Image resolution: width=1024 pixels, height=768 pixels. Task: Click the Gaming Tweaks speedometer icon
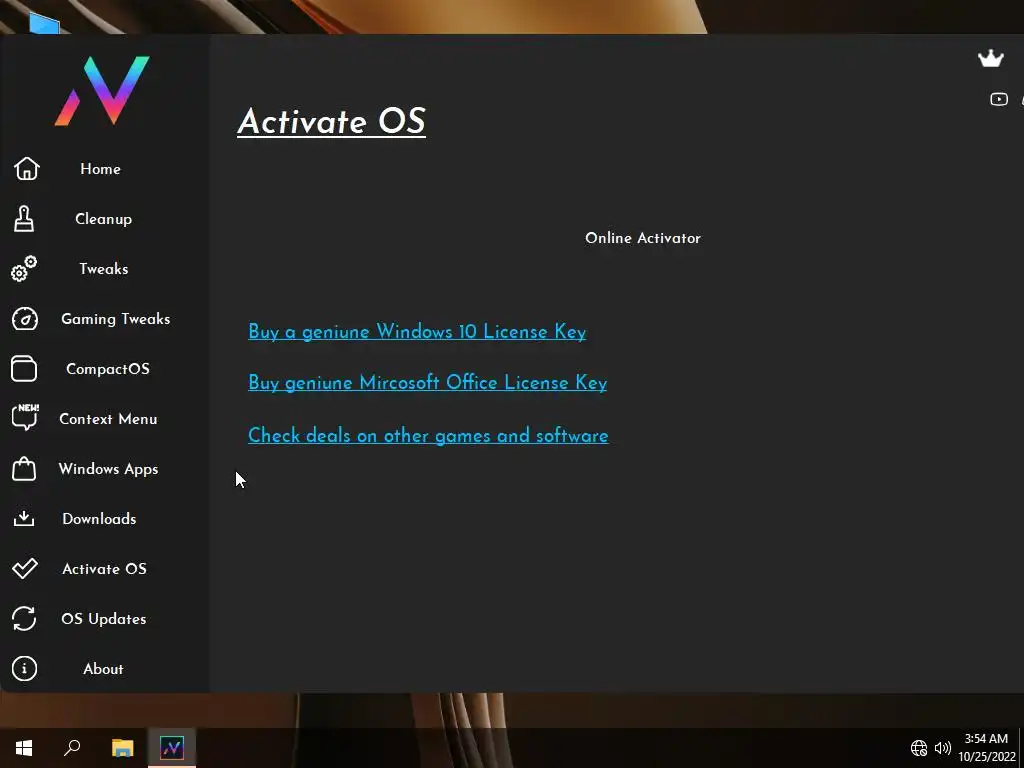click(x=25, y=319)
